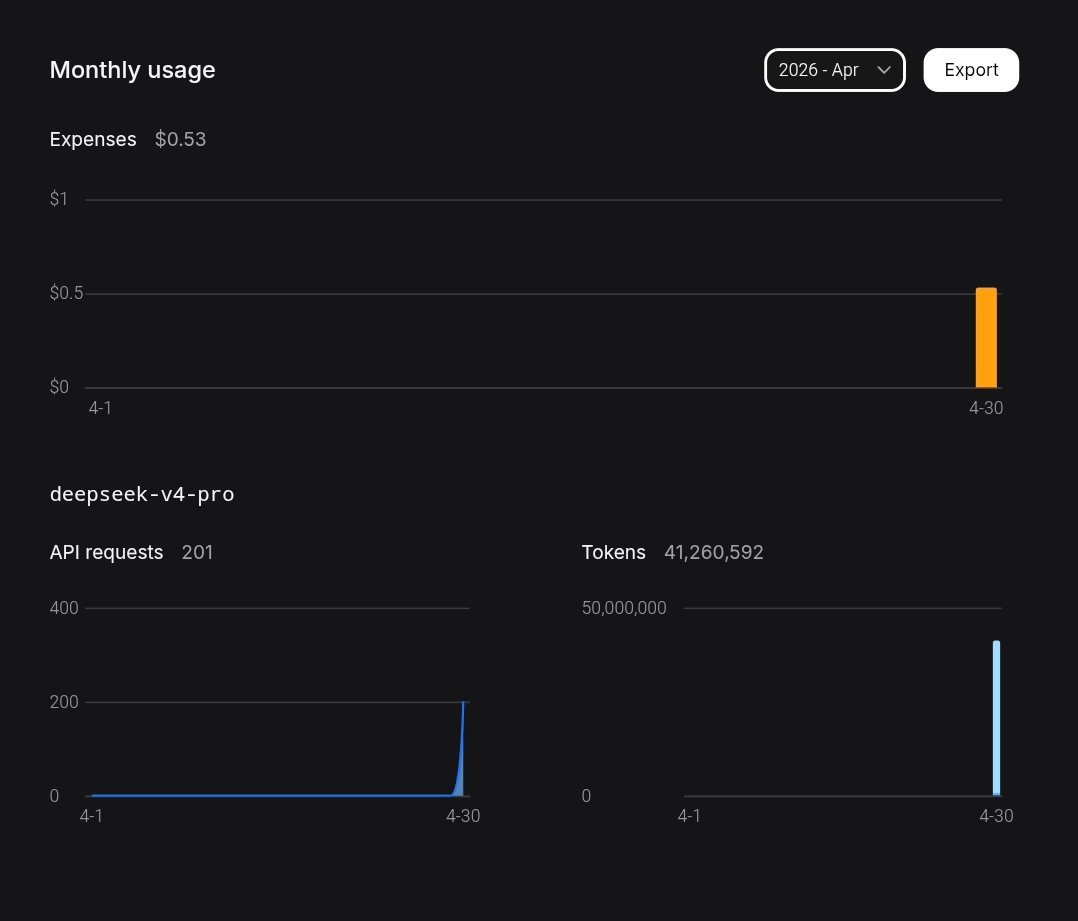Image resolution: width=1078 pixels, height=921 pixels.
Task: Click the 400 axis label on API requests chart
Action: coord(64,608)
